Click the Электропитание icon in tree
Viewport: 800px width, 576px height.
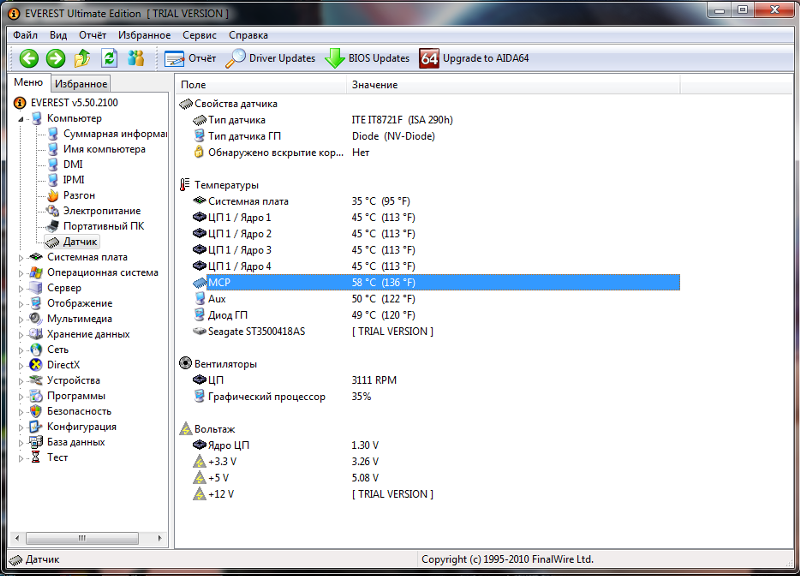(x=53, y=211)
